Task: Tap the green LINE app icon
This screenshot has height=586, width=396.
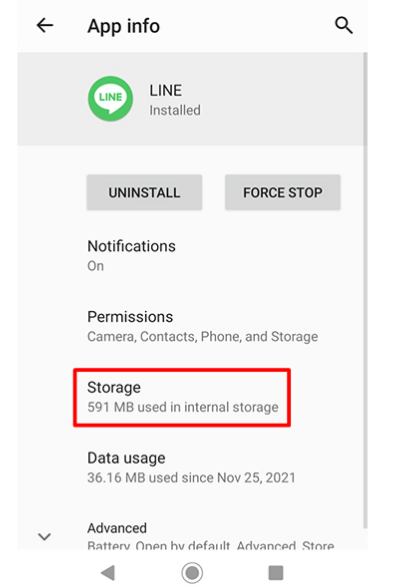Action: 110,99
